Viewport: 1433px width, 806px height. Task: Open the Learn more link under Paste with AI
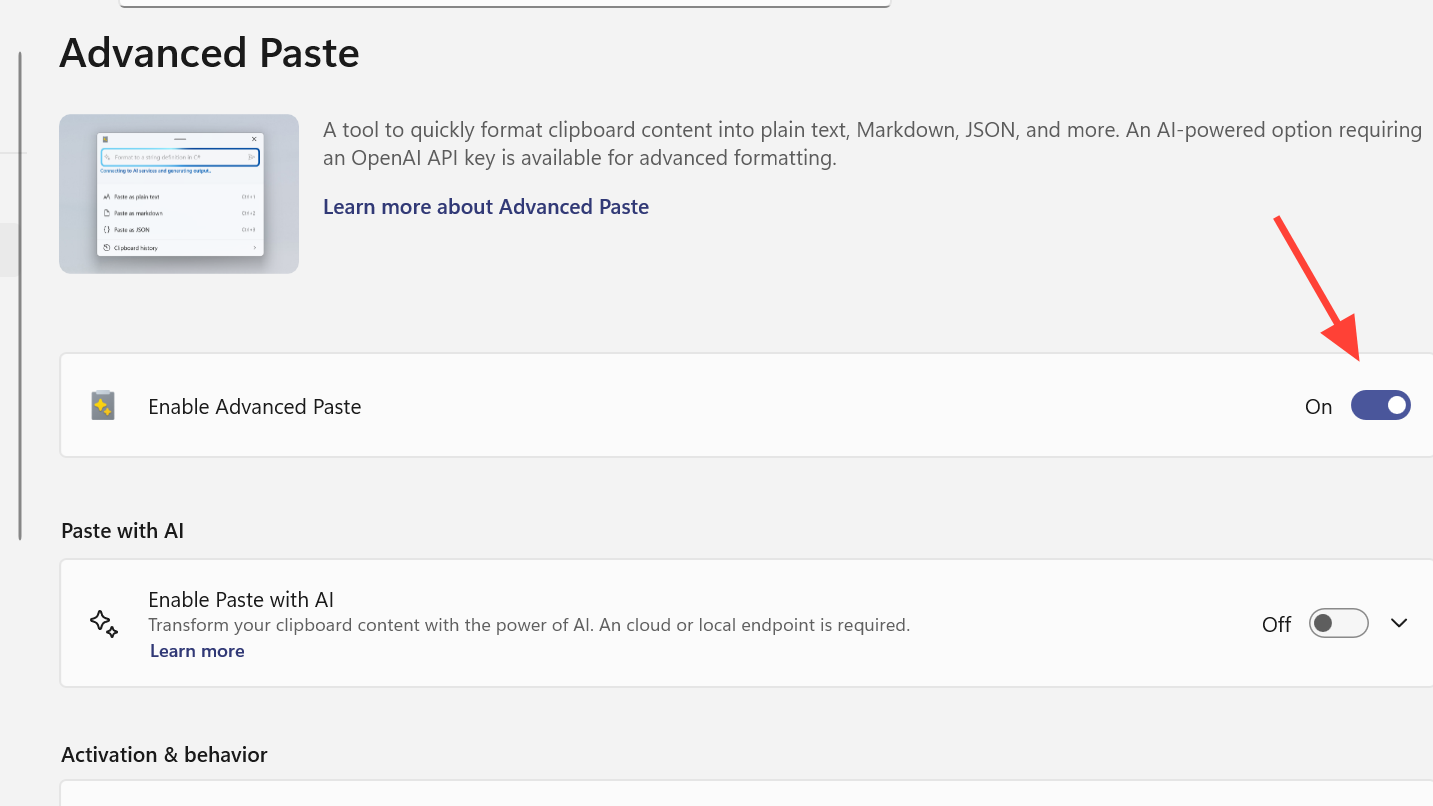pyautogui.click(x=197, y=651)
